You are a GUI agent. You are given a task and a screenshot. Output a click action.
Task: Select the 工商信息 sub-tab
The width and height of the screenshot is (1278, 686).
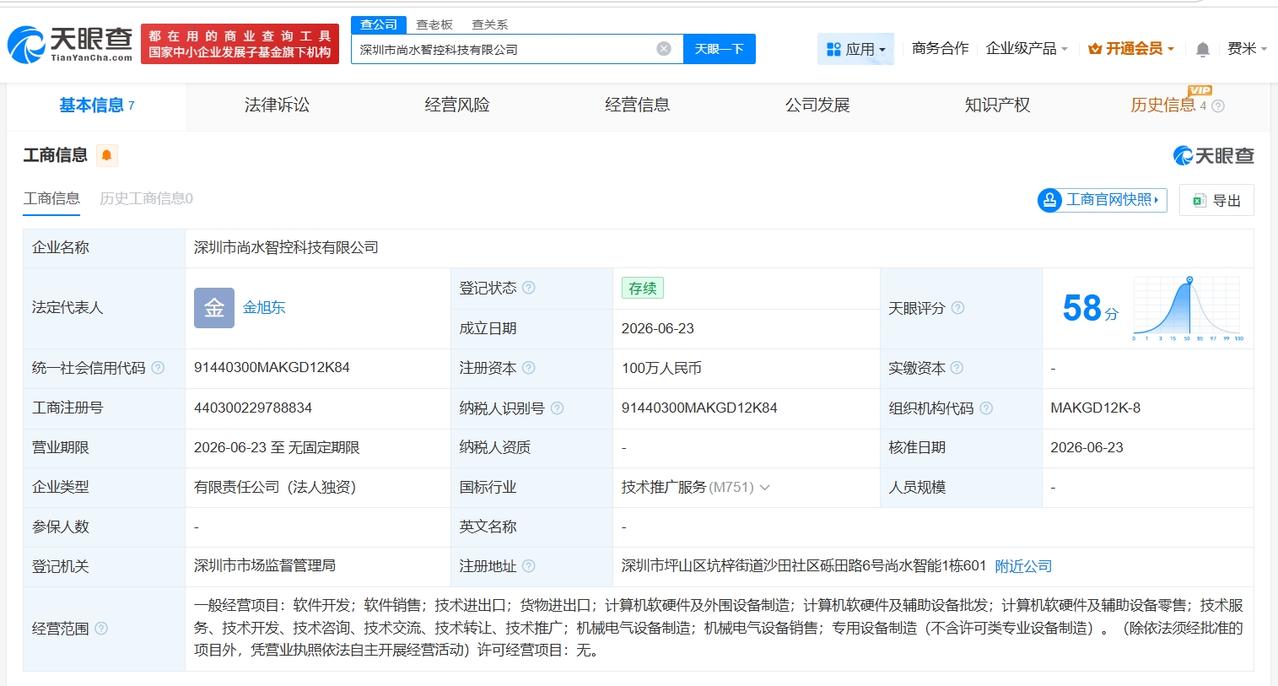point(52,198)
